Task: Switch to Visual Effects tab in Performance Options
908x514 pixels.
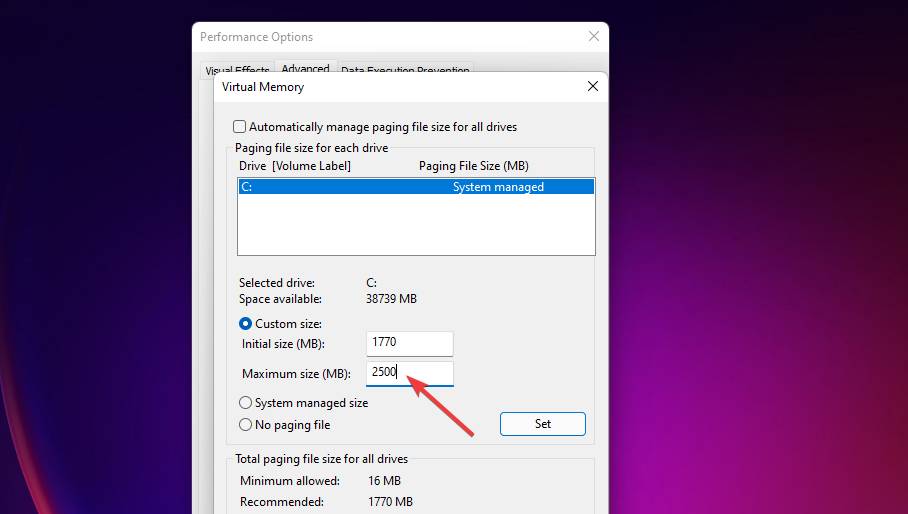Action: tap(237, 71)
